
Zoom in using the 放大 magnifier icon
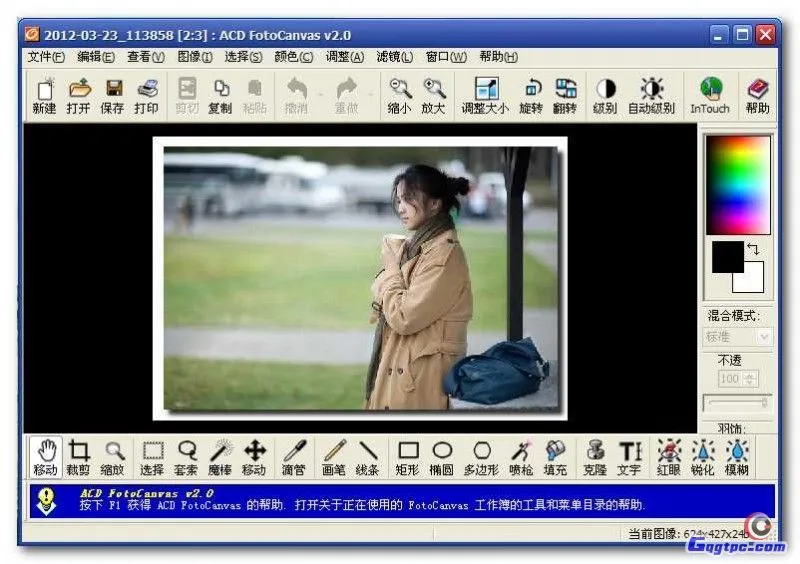click(x=434, y=95)
